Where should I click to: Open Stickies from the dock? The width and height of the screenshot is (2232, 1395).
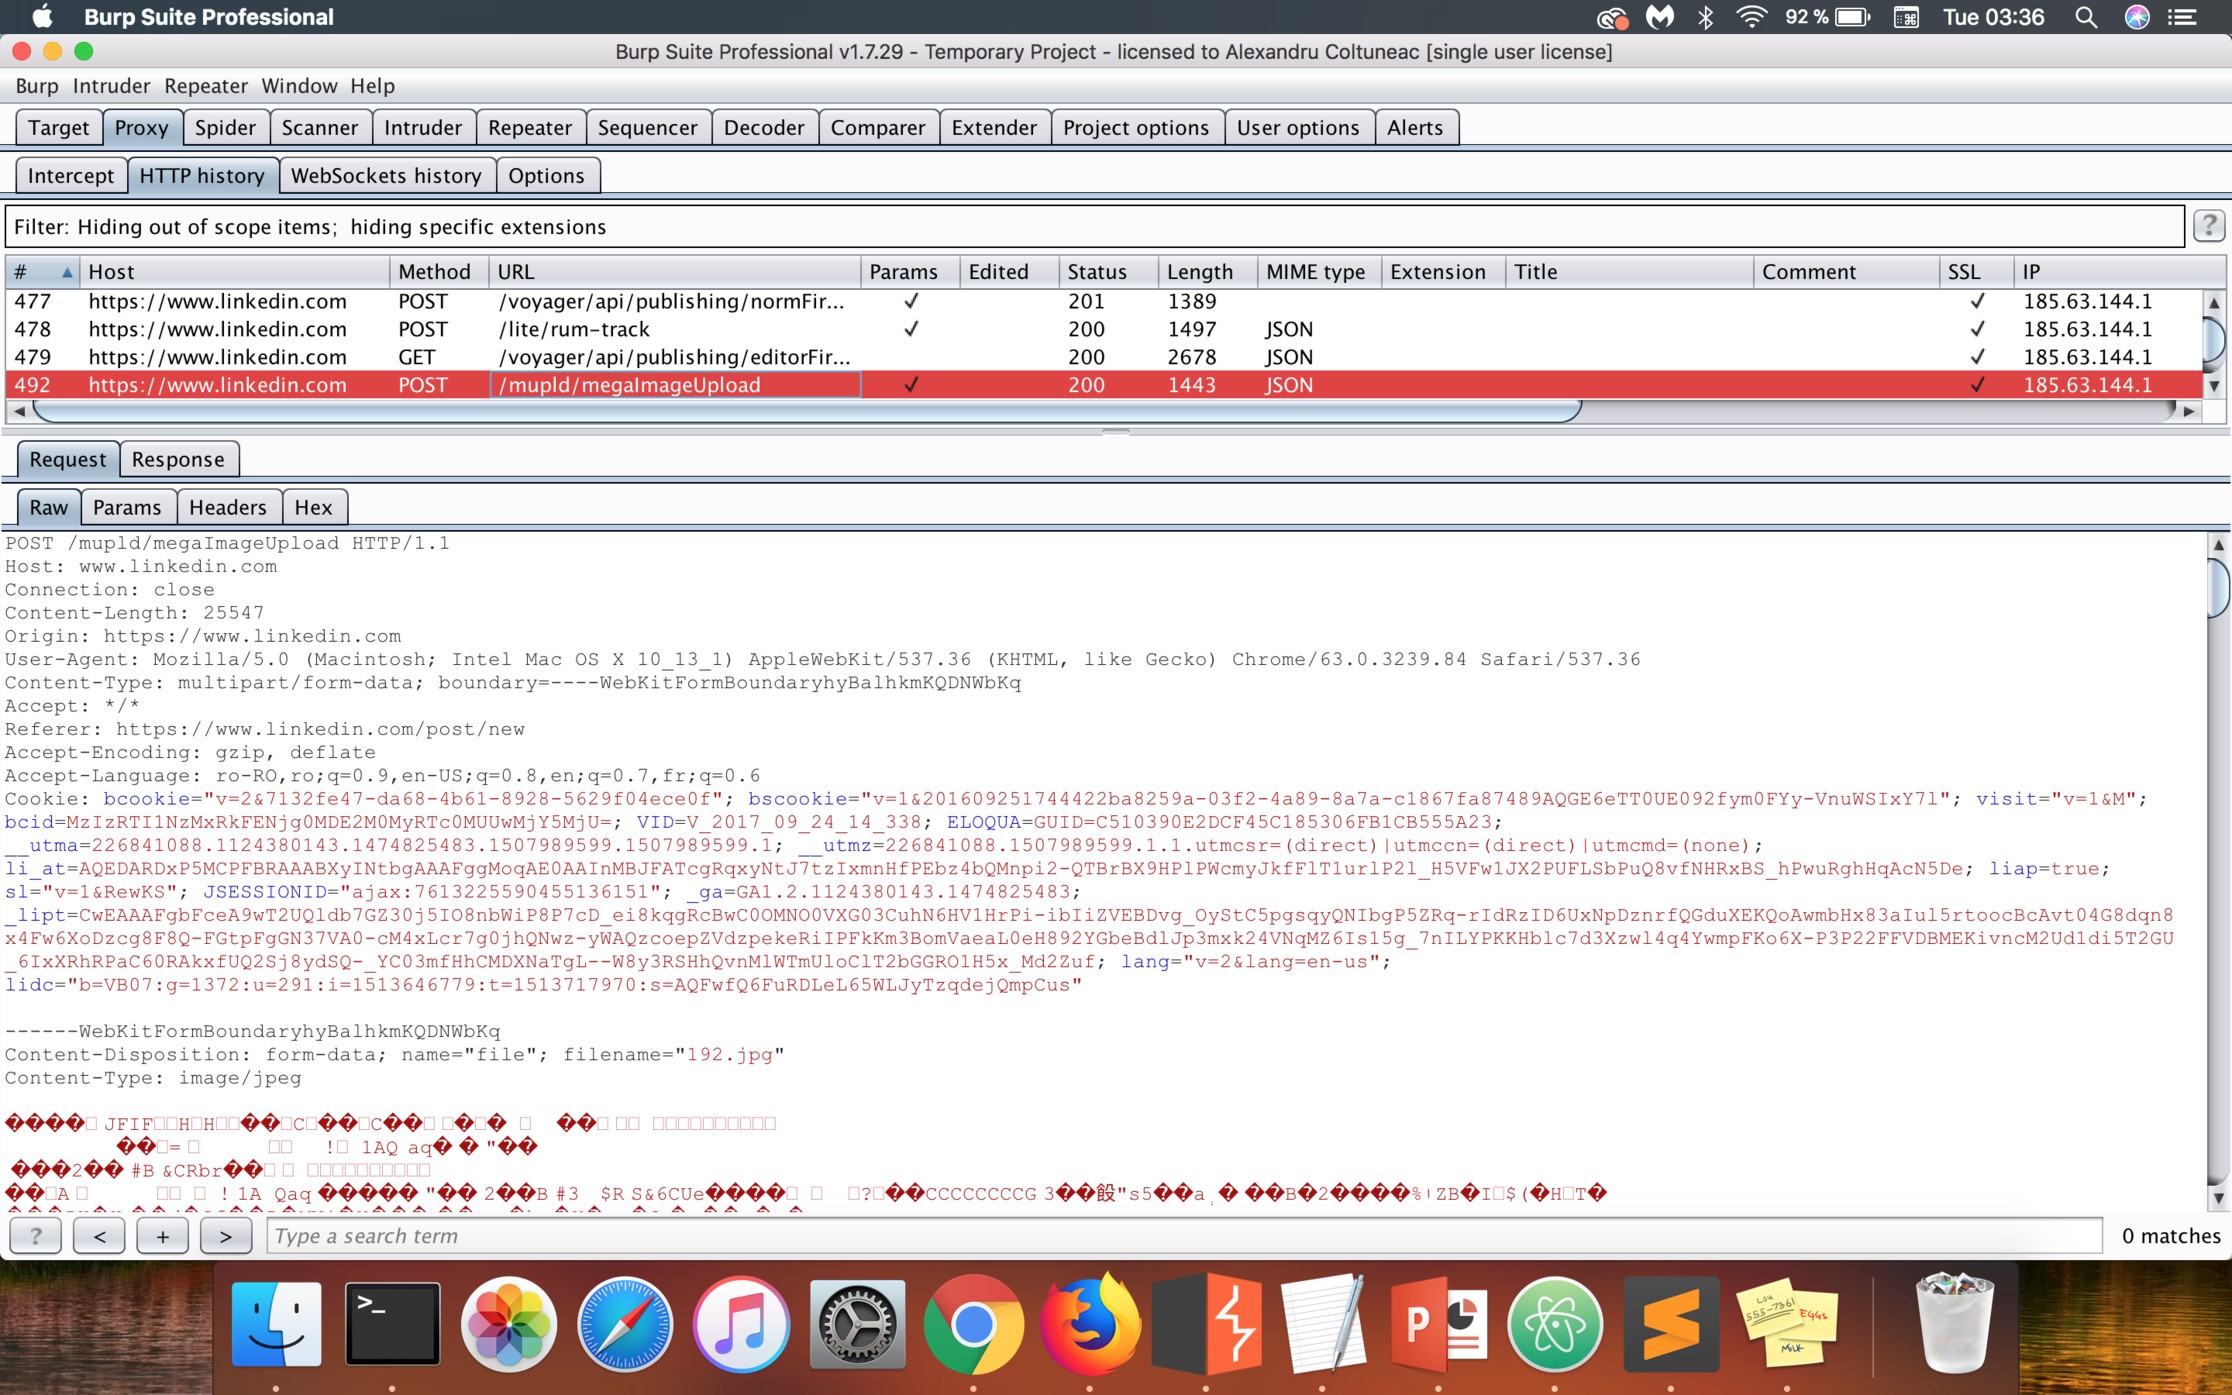tap(1788, 1325)
